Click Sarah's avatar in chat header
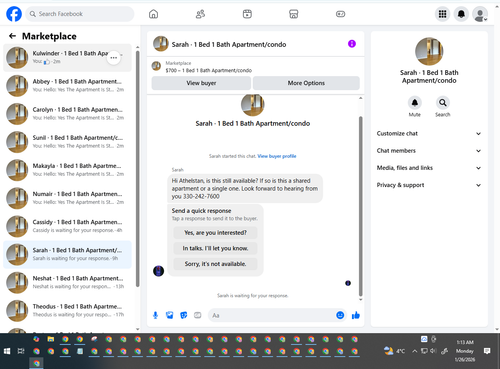Viewport: 500px width, 369px height. click(161, 44)
